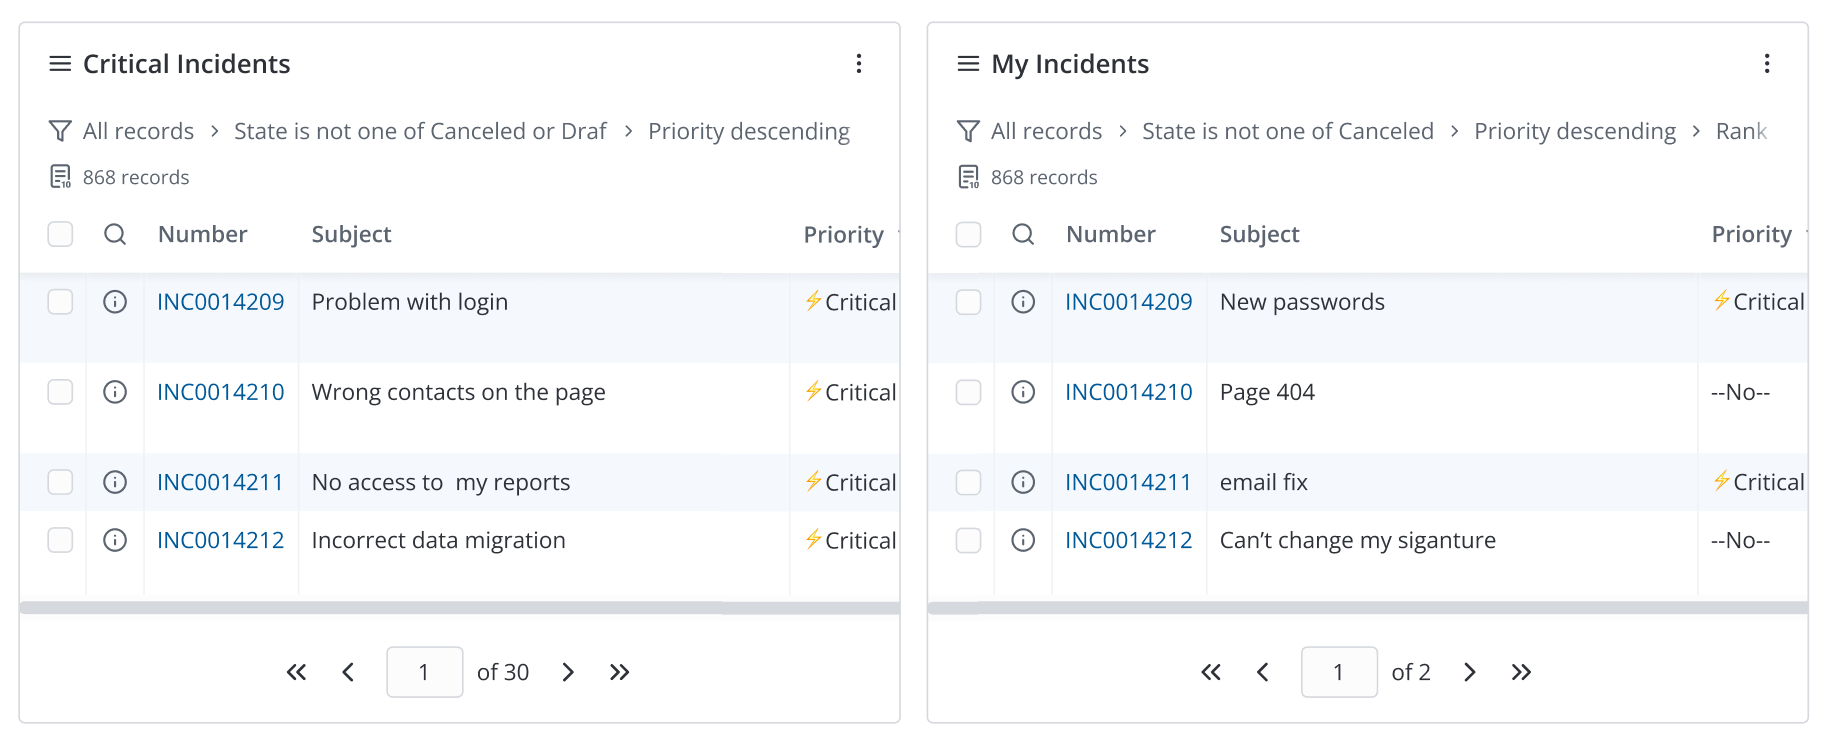Open info icon for Wrong contacts on the page
Image resolution: width=1823 pixels, height=743 pixels.
(115, 392)
